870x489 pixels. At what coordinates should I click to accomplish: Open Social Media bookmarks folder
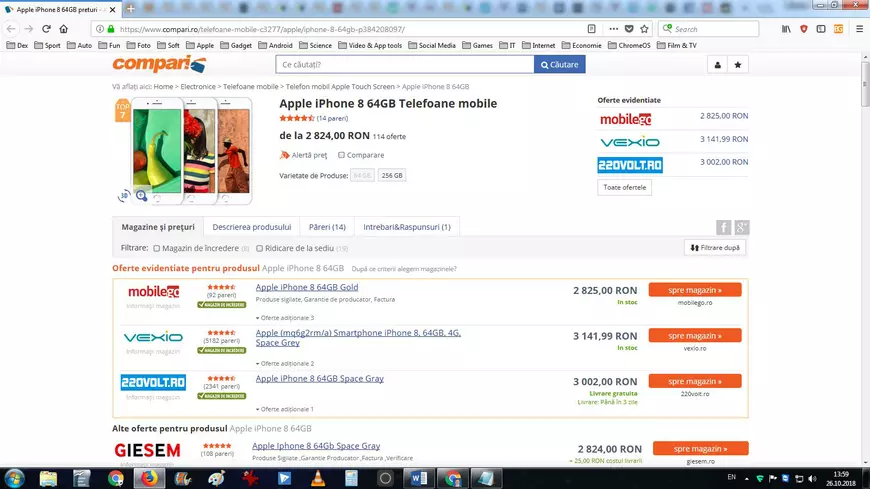pos(432,46)
